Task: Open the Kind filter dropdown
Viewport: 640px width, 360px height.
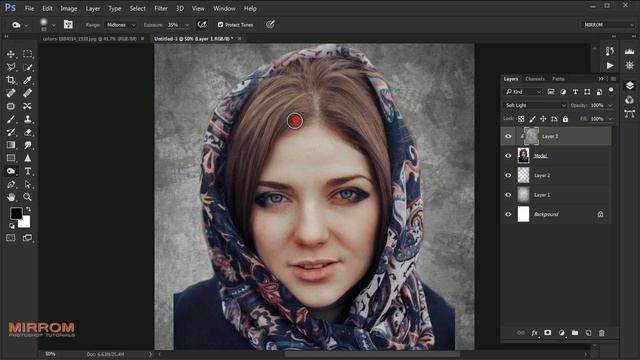Action: click(523, 92)
